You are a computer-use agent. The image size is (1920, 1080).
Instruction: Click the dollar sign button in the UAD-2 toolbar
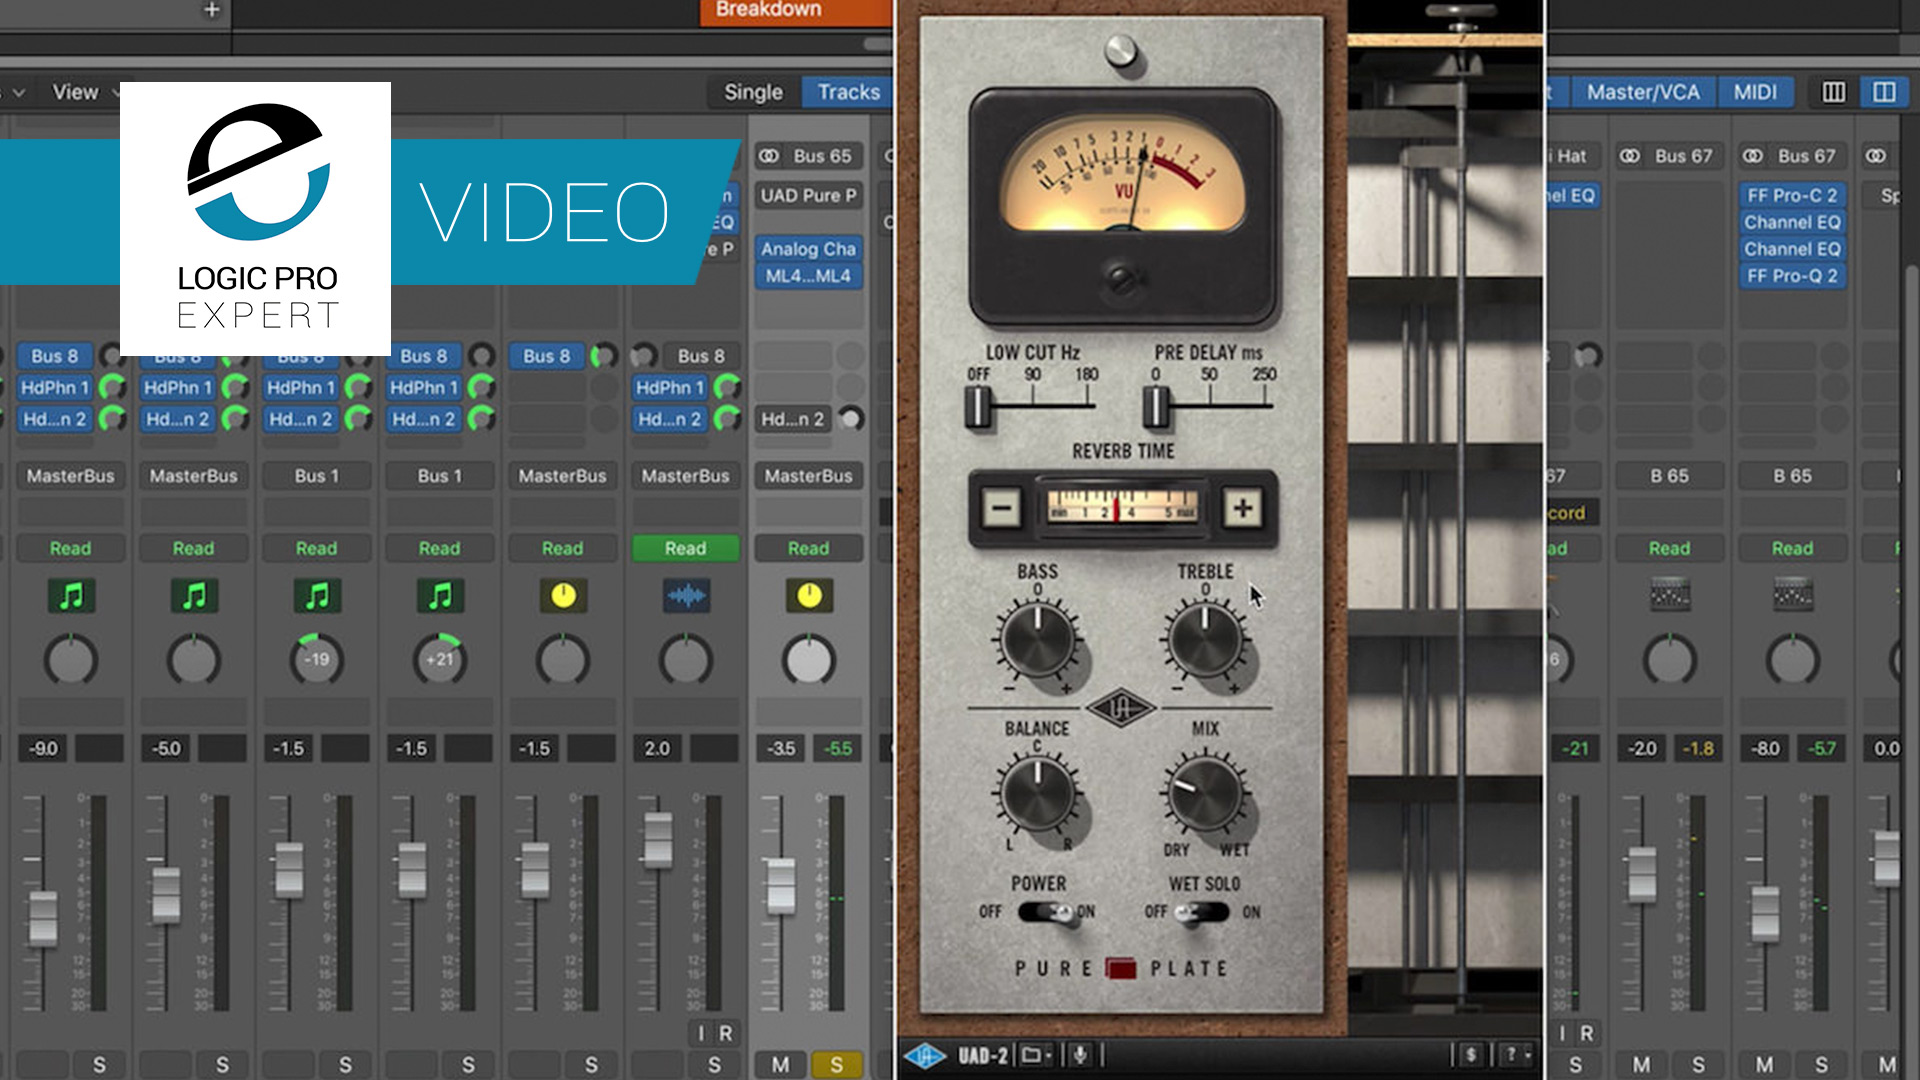pos(1470,1055)
